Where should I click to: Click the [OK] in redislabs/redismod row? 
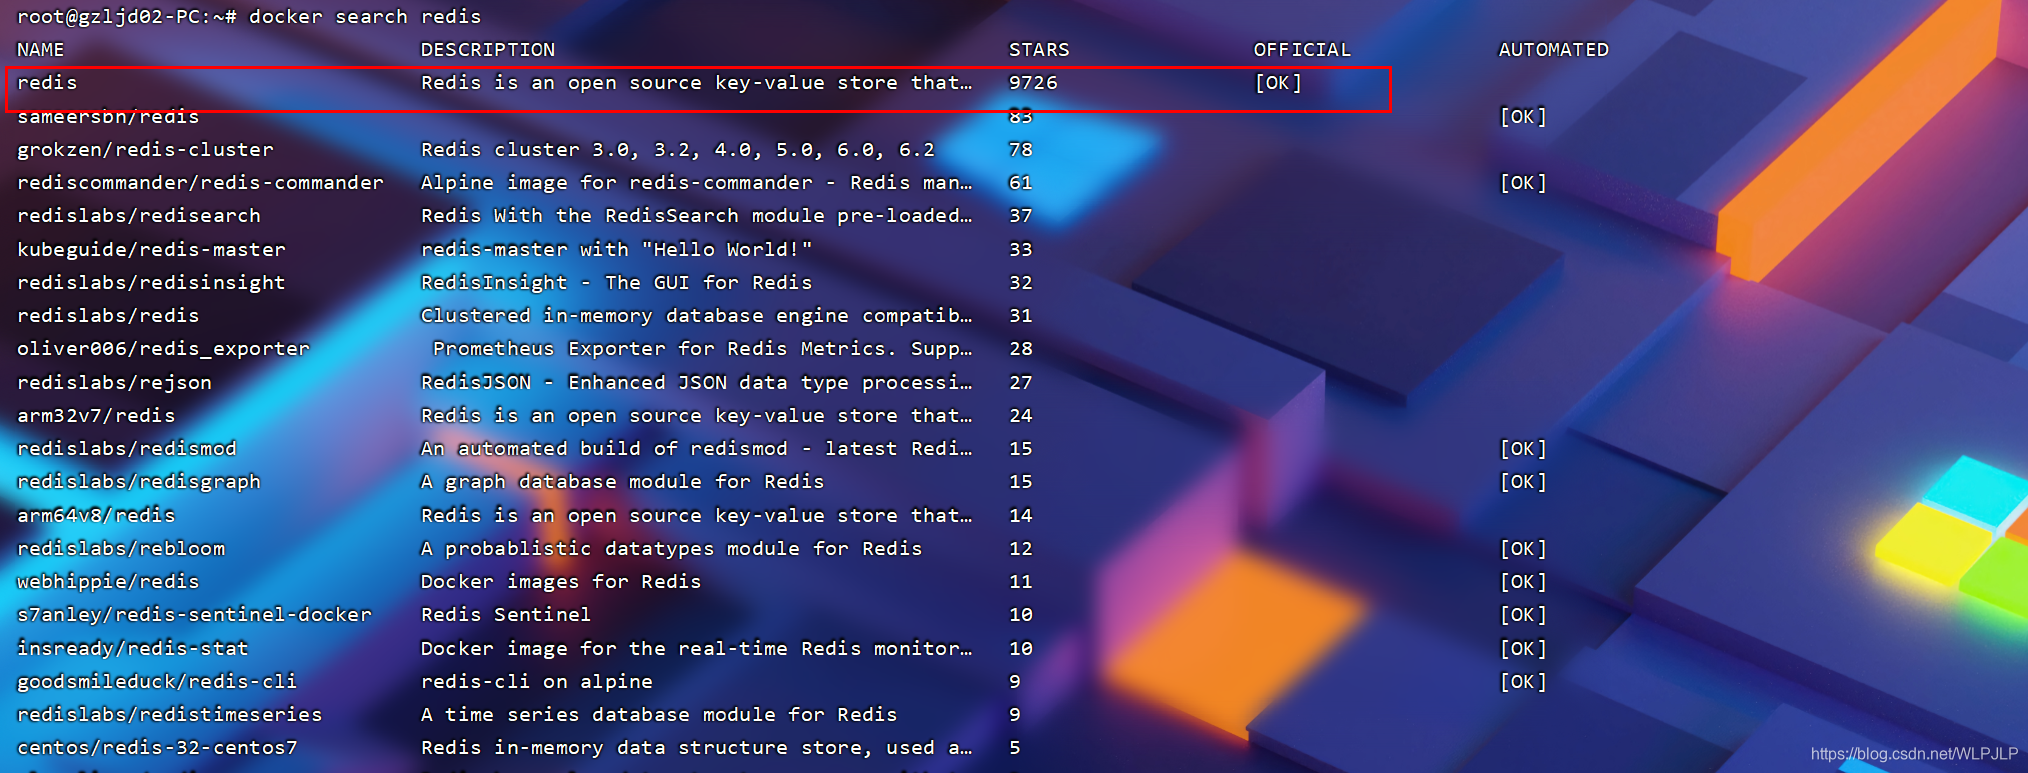1523,449
